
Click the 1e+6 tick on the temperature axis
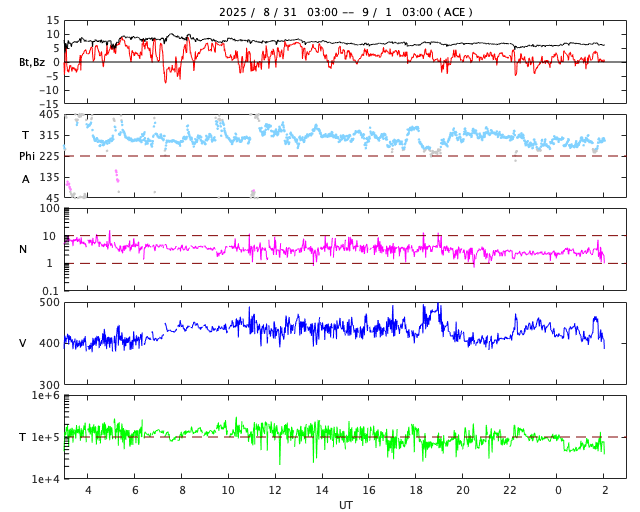point(46,395)
